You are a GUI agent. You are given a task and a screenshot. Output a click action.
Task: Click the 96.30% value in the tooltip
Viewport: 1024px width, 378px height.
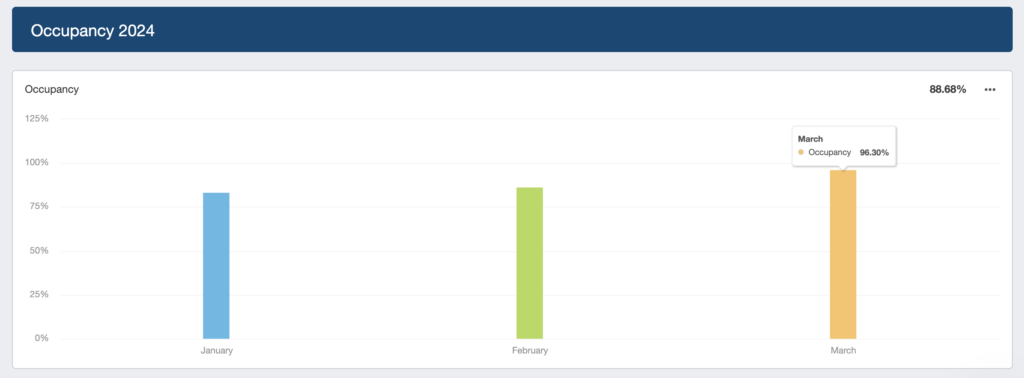pyautogui.click(x=874, y=152)
